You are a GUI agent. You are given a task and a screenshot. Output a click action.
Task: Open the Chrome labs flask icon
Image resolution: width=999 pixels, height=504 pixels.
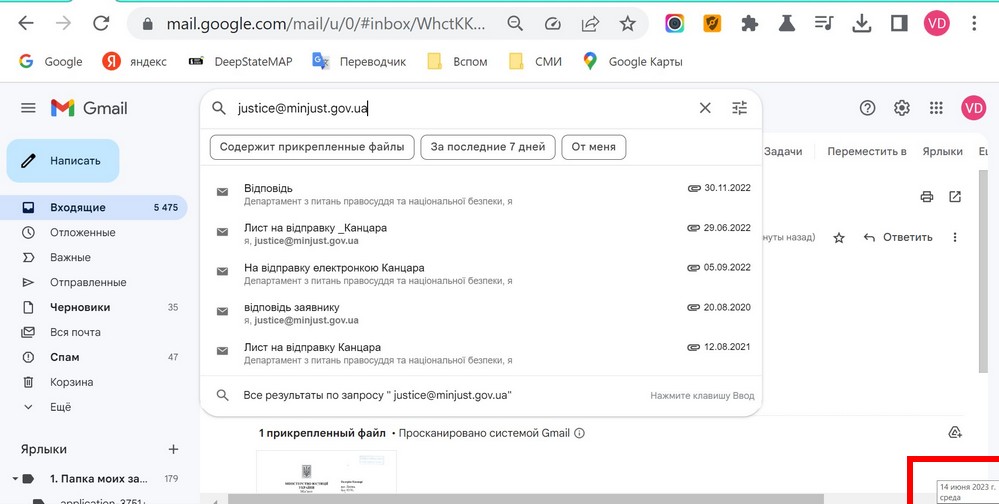point(787,24)
